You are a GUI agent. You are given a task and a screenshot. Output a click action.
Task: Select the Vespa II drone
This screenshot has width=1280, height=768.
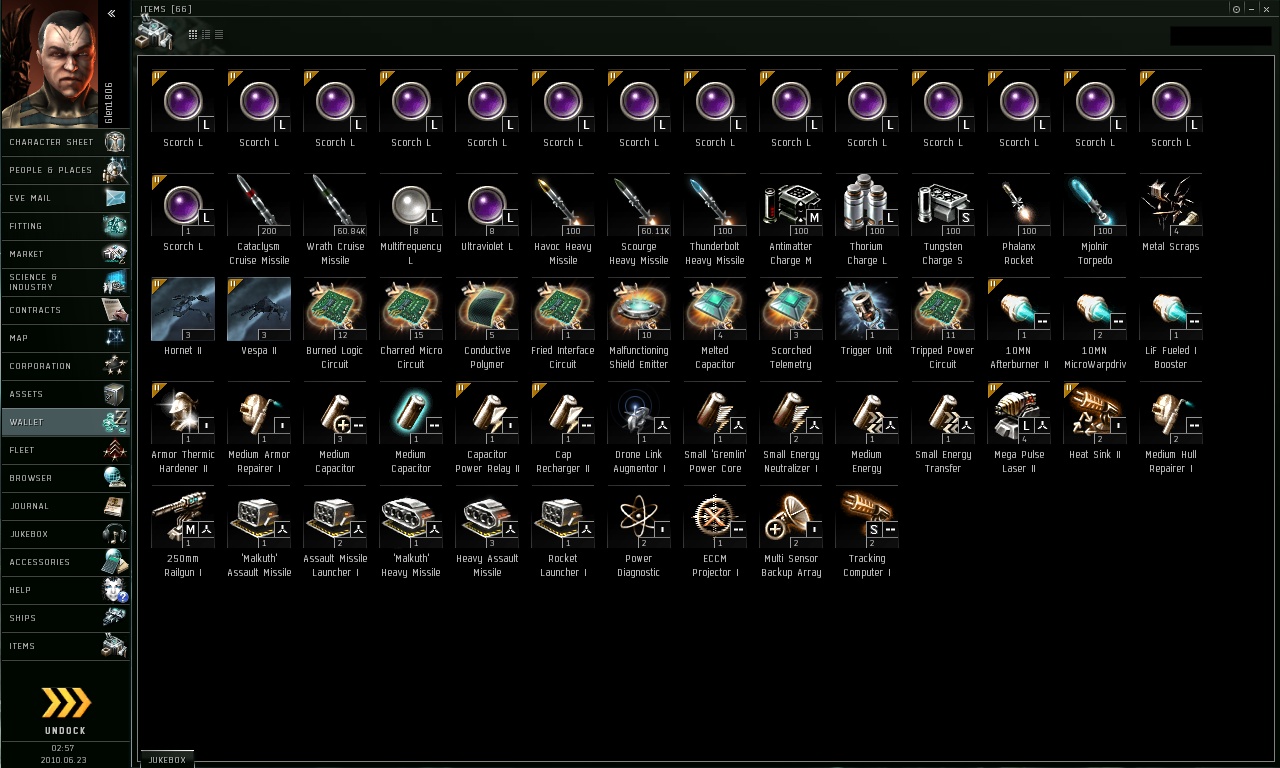point(259,317)
